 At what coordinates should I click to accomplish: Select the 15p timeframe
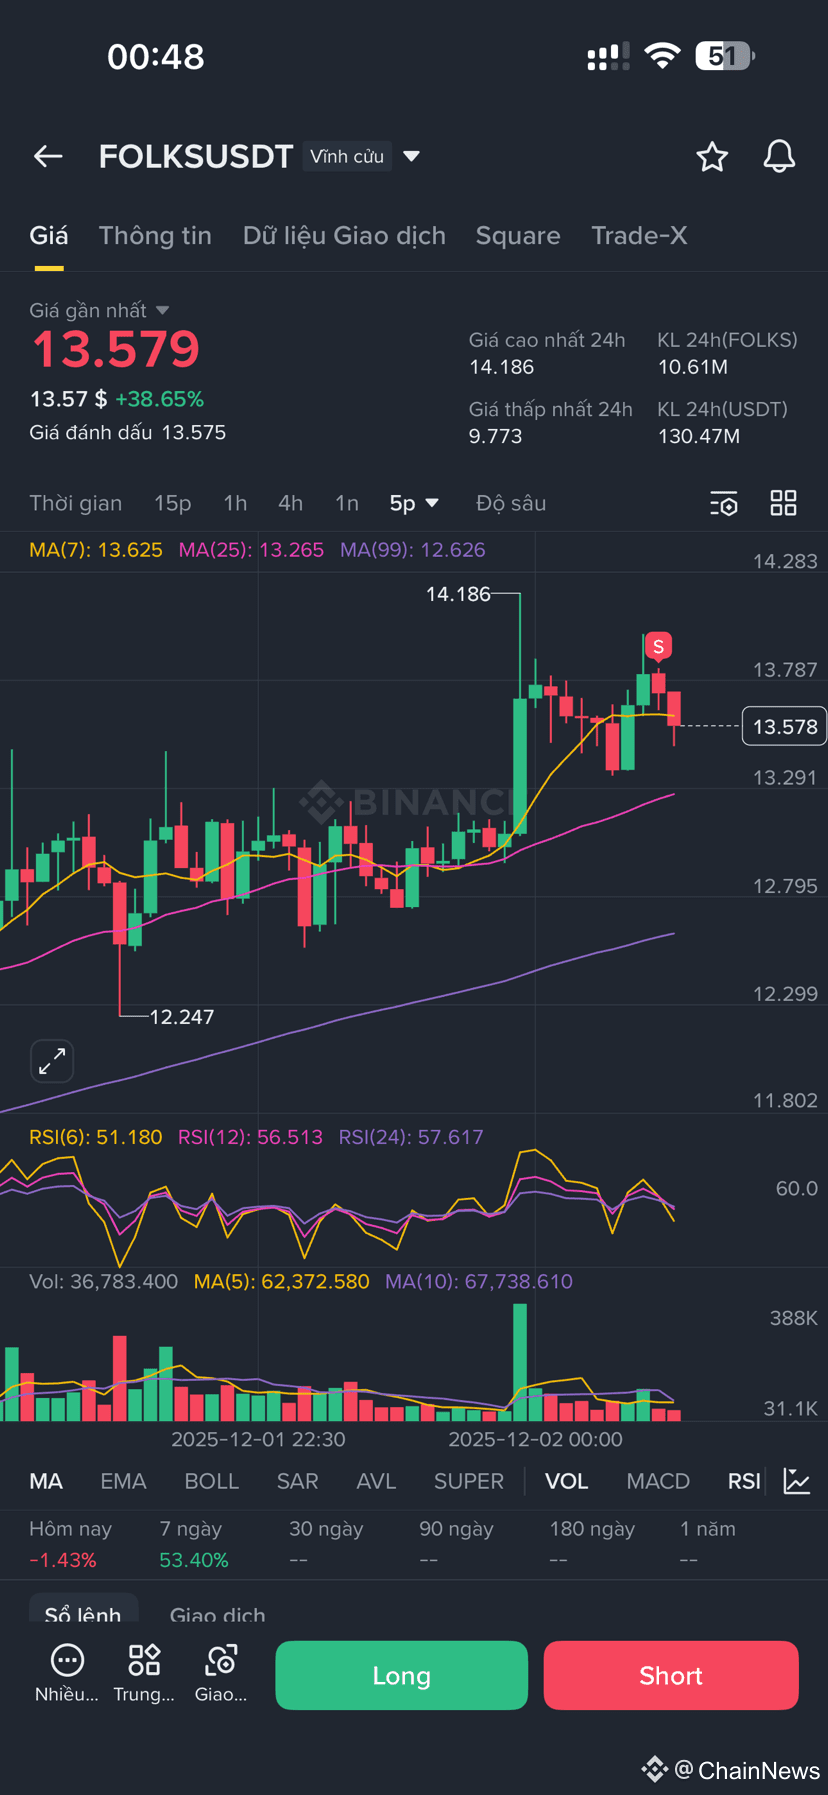point(172,503)
